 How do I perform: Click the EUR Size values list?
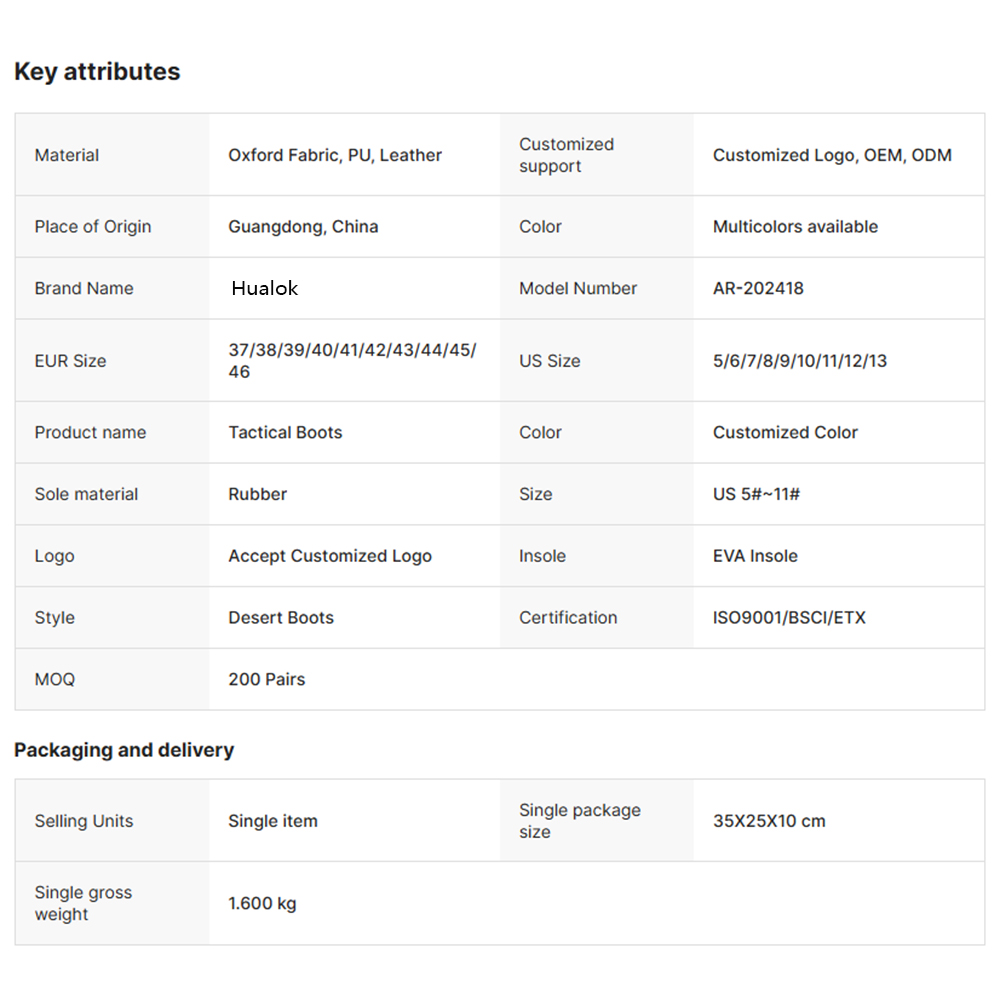click(352, 361)
